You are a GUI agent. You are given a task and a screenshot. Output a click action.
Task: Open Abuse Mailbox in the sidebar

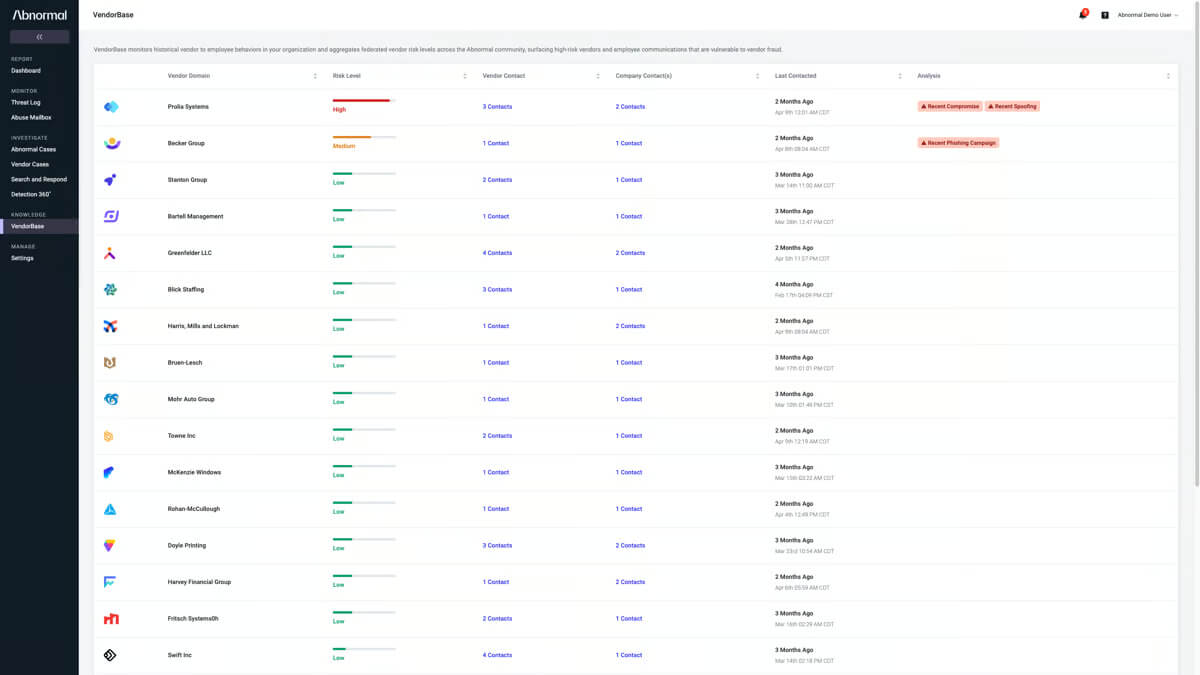tap(31, 118)
